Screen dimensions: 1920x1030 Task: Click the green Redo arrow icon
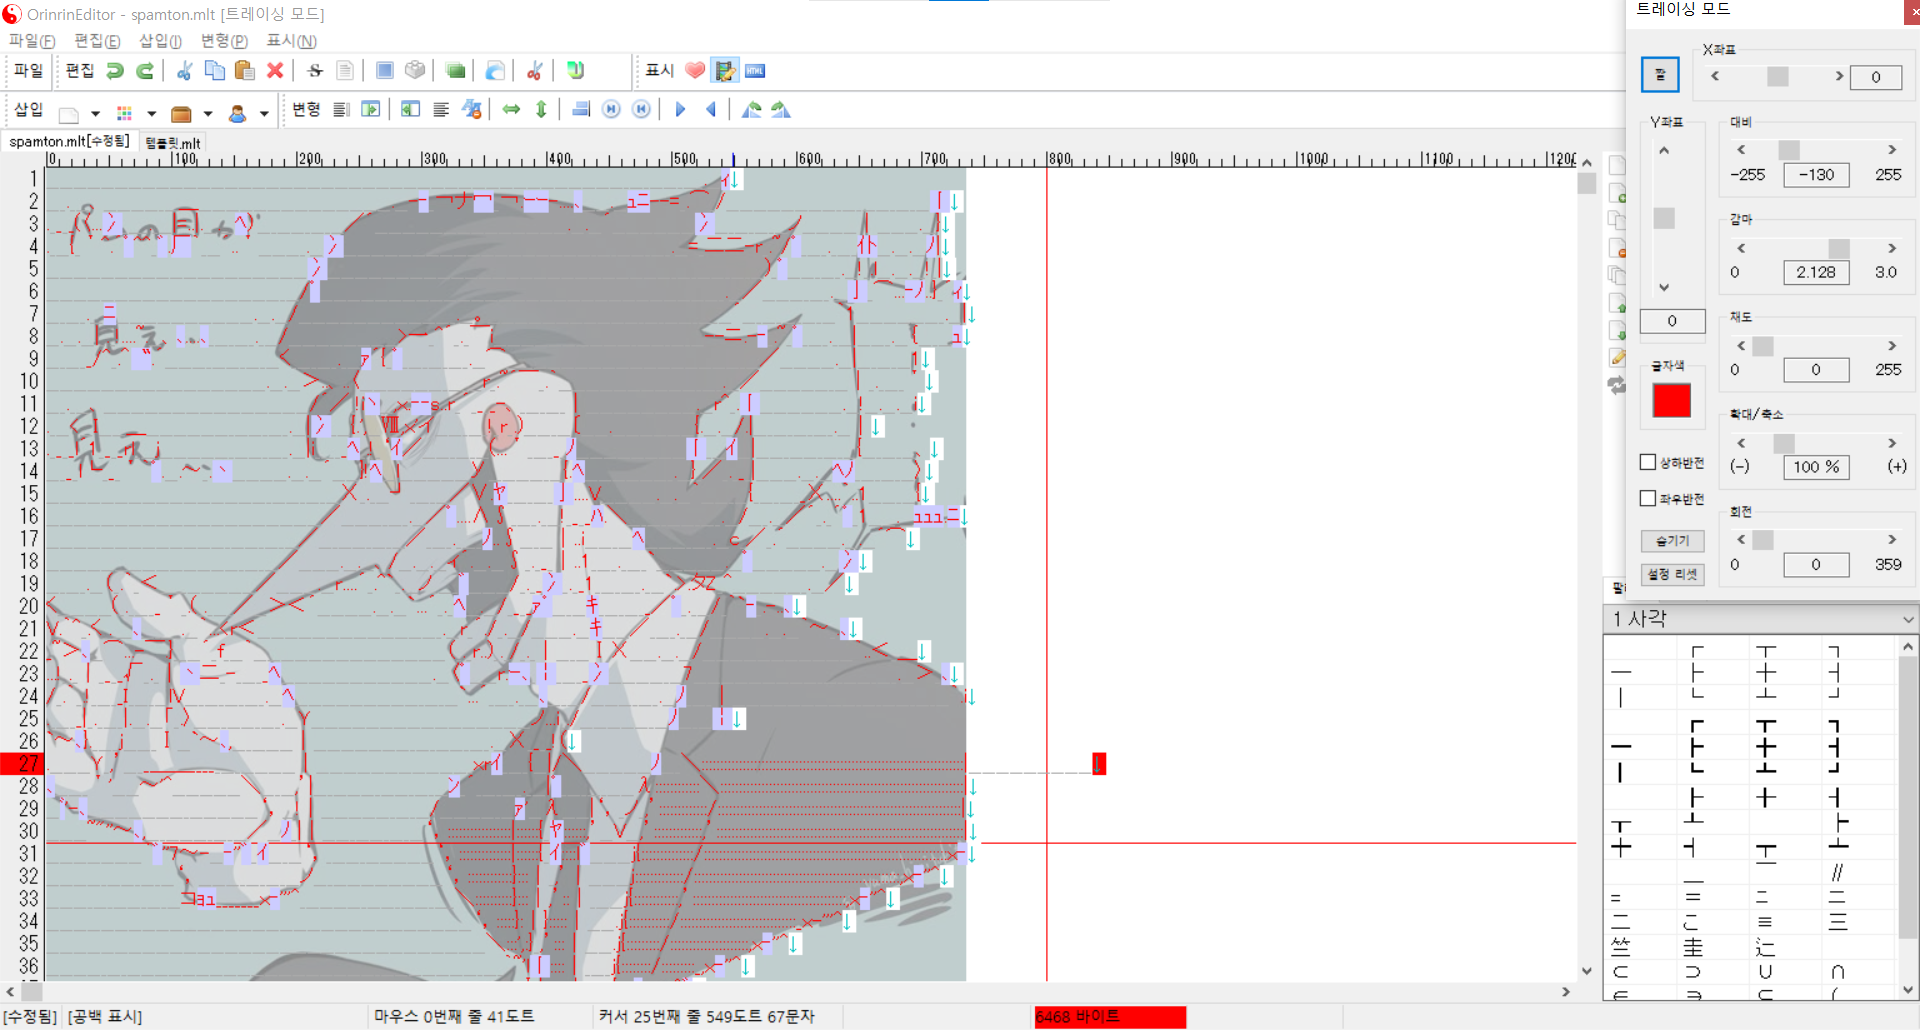(x=145, y=70)
